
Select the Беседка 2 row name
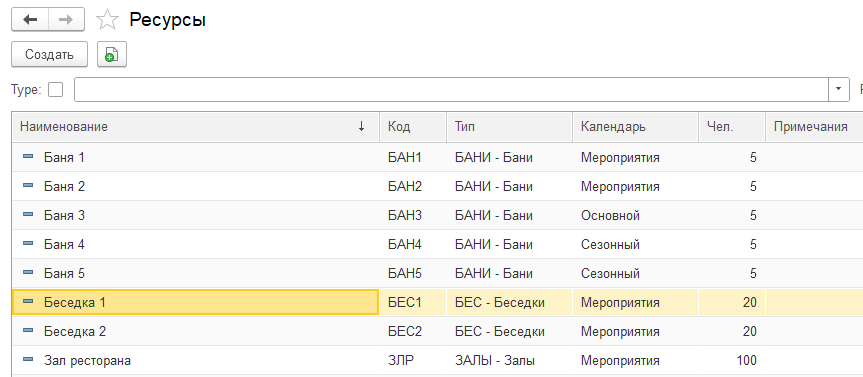tap(75, 332)
